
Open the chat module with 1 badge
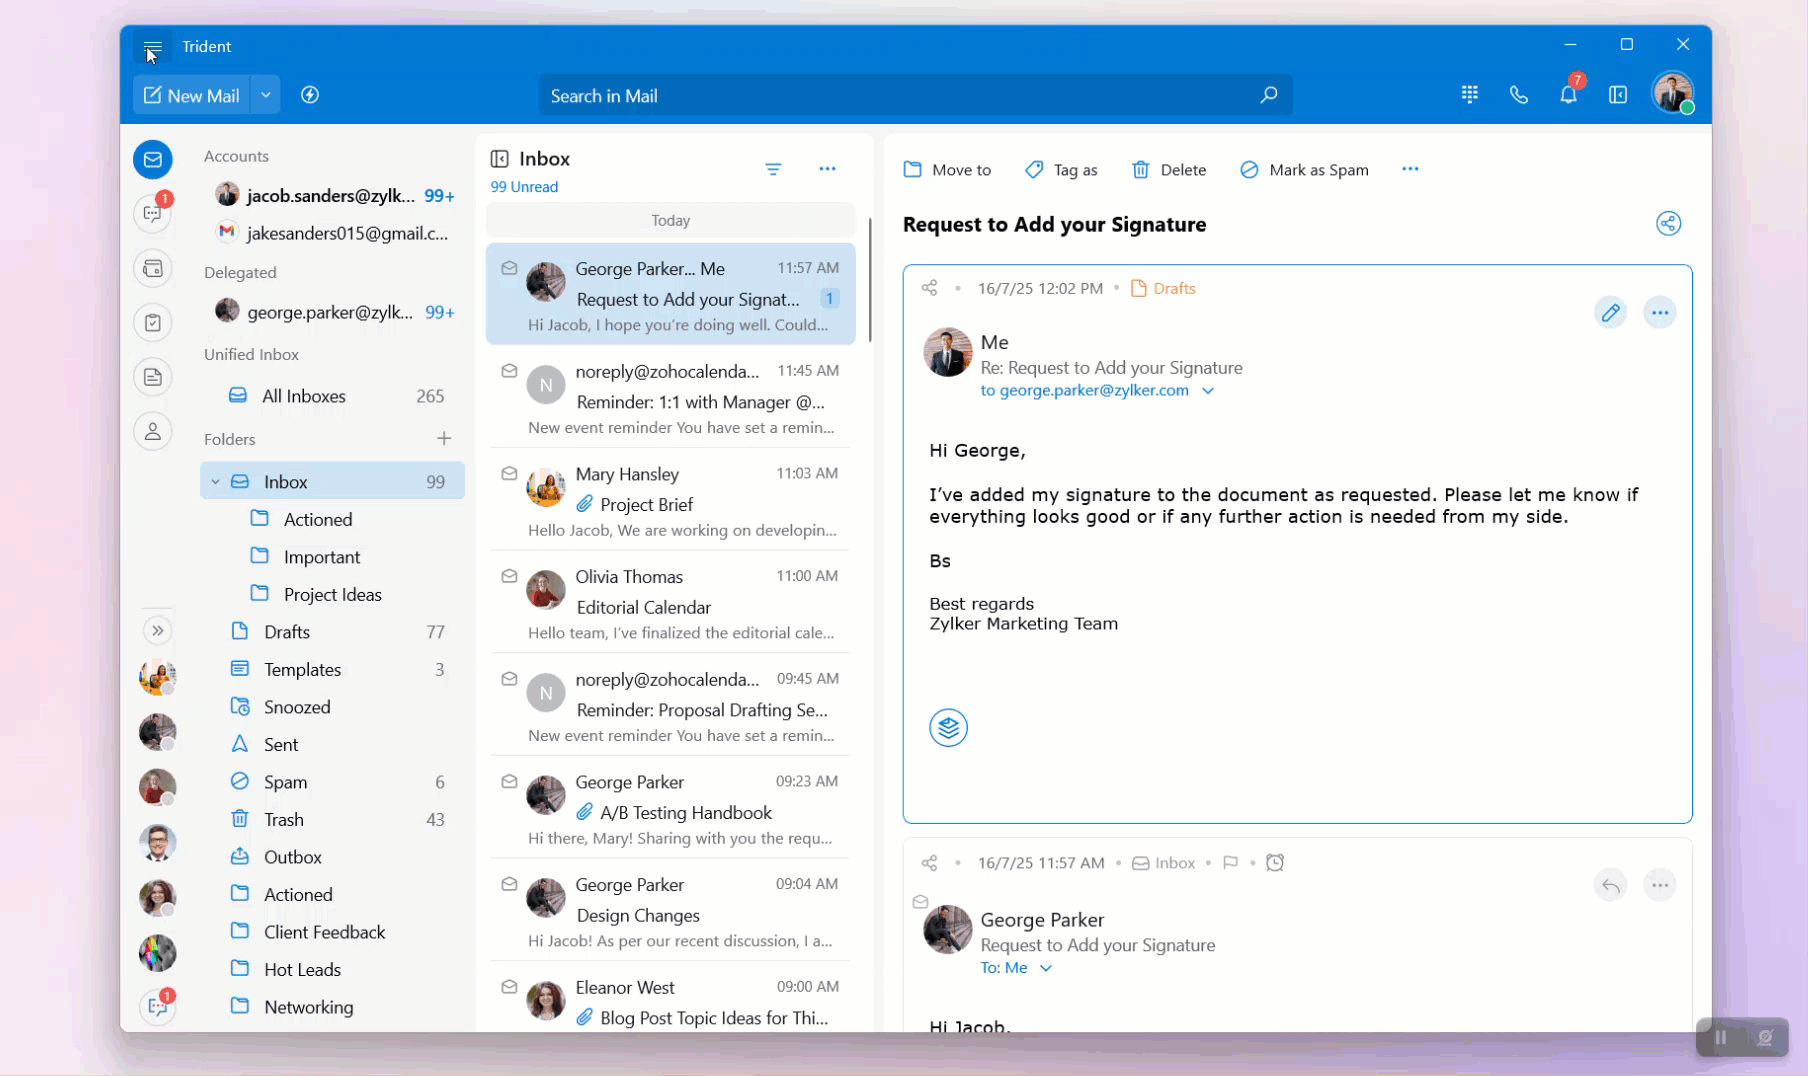[153, 213]
